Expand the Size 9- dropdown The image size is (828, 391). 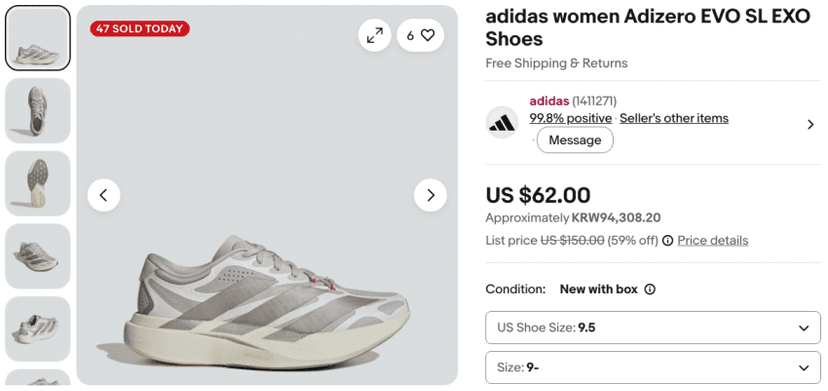(x=653, y=367)
